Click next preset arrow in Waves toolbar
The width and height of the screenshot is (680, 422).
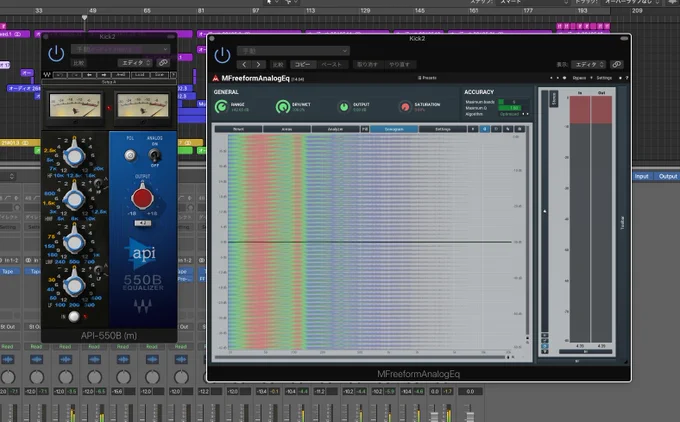[104, 75]
